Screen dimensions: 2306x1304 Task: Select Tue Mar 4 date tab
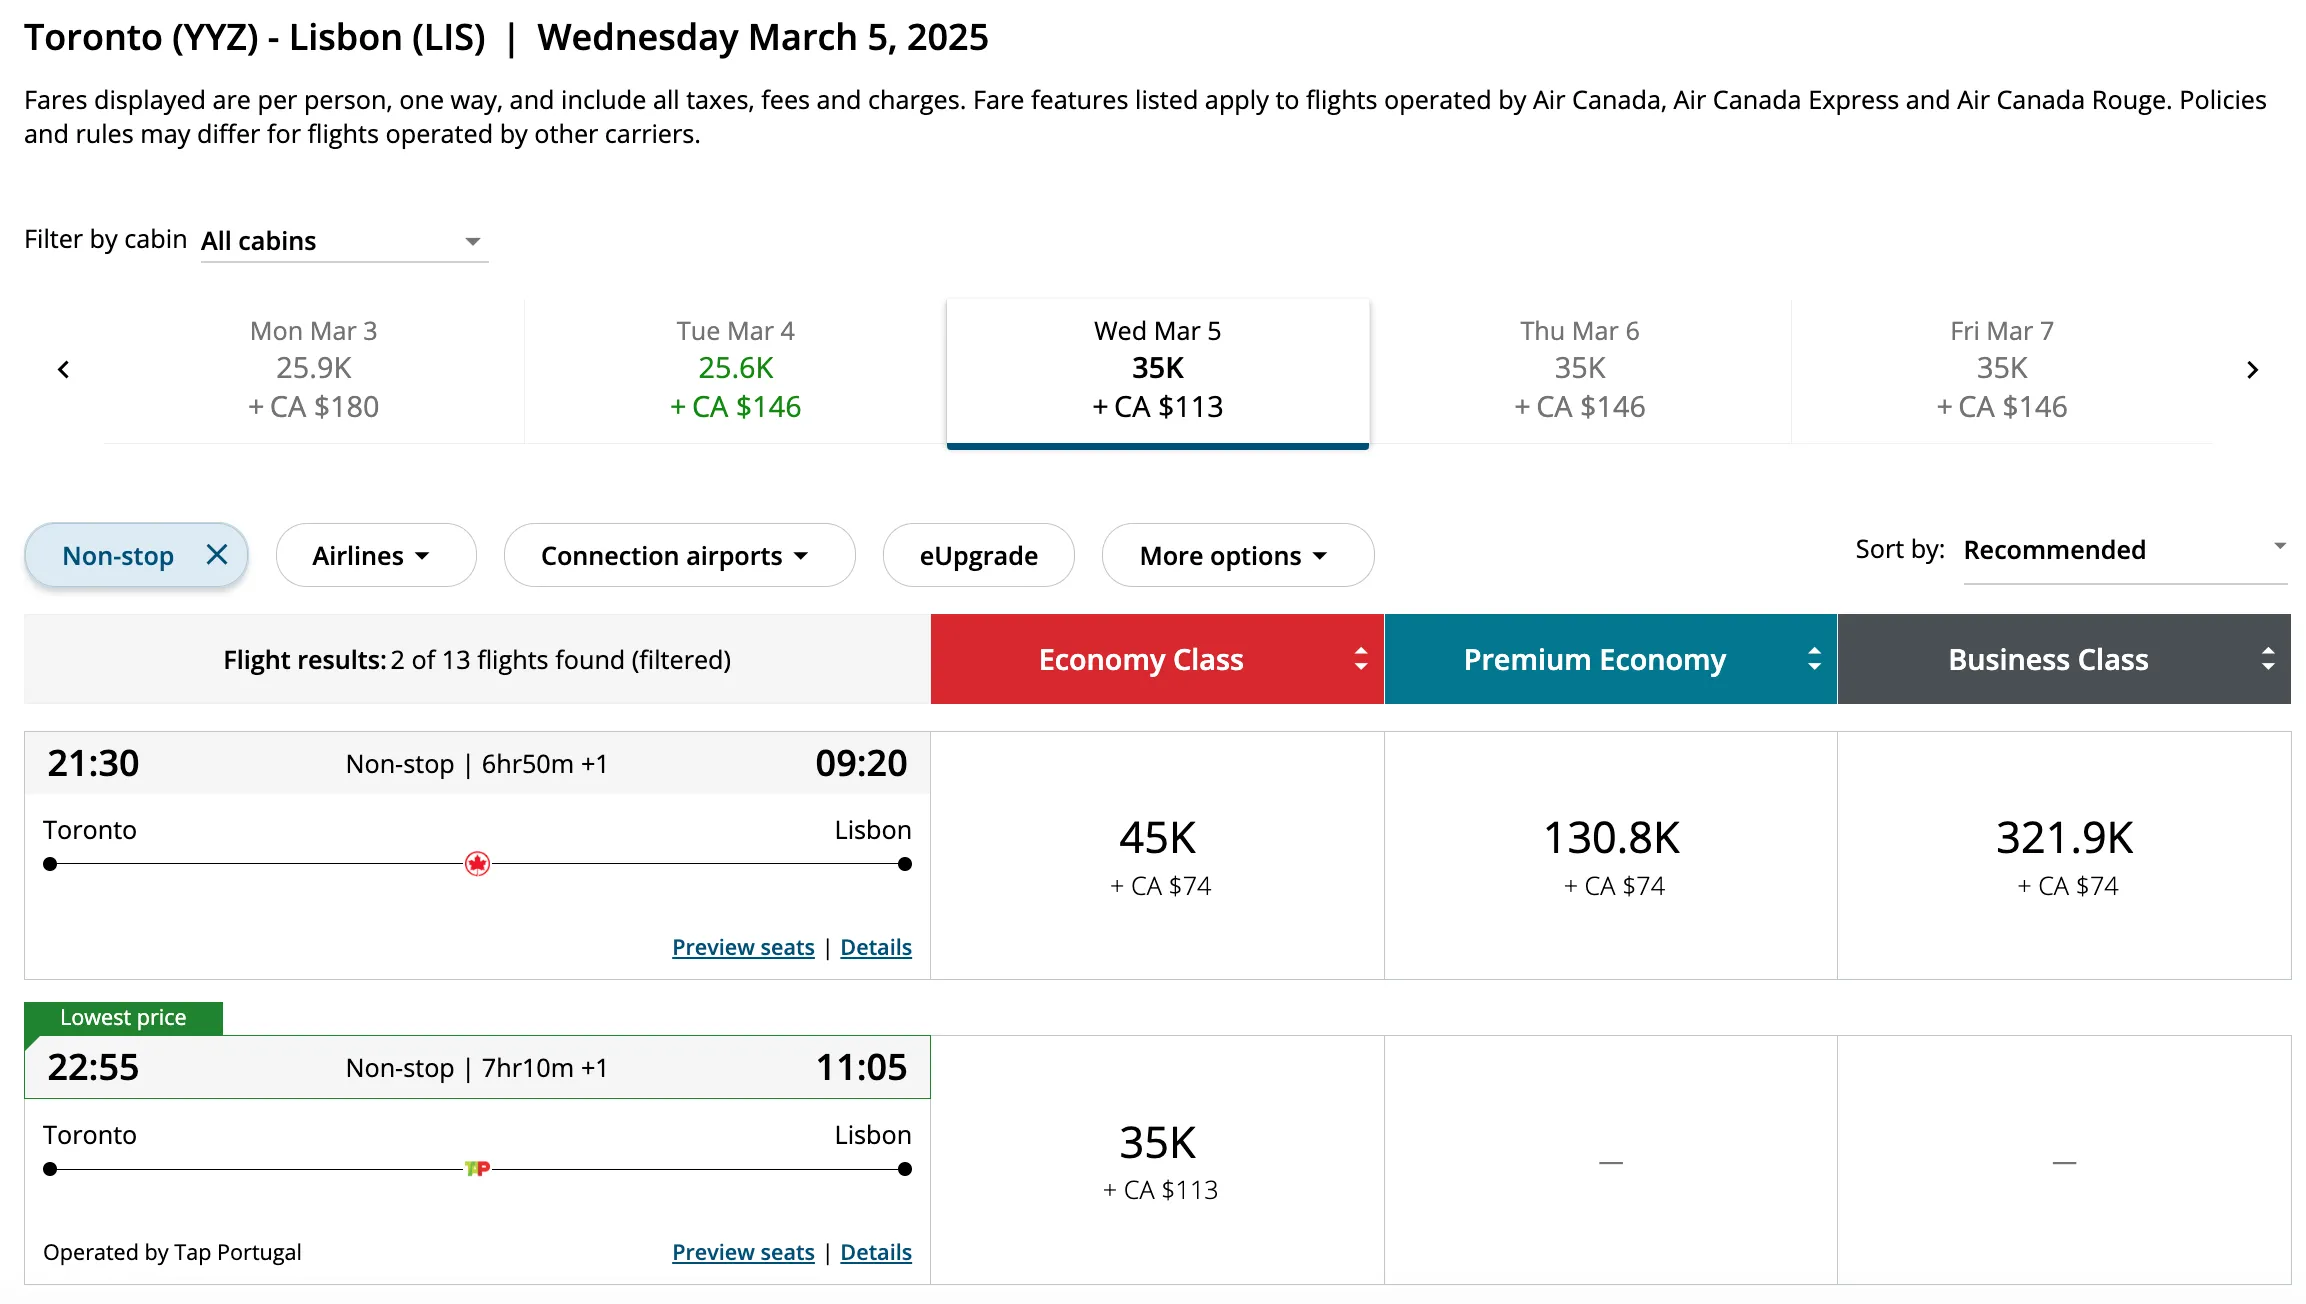tap(735, 369)
